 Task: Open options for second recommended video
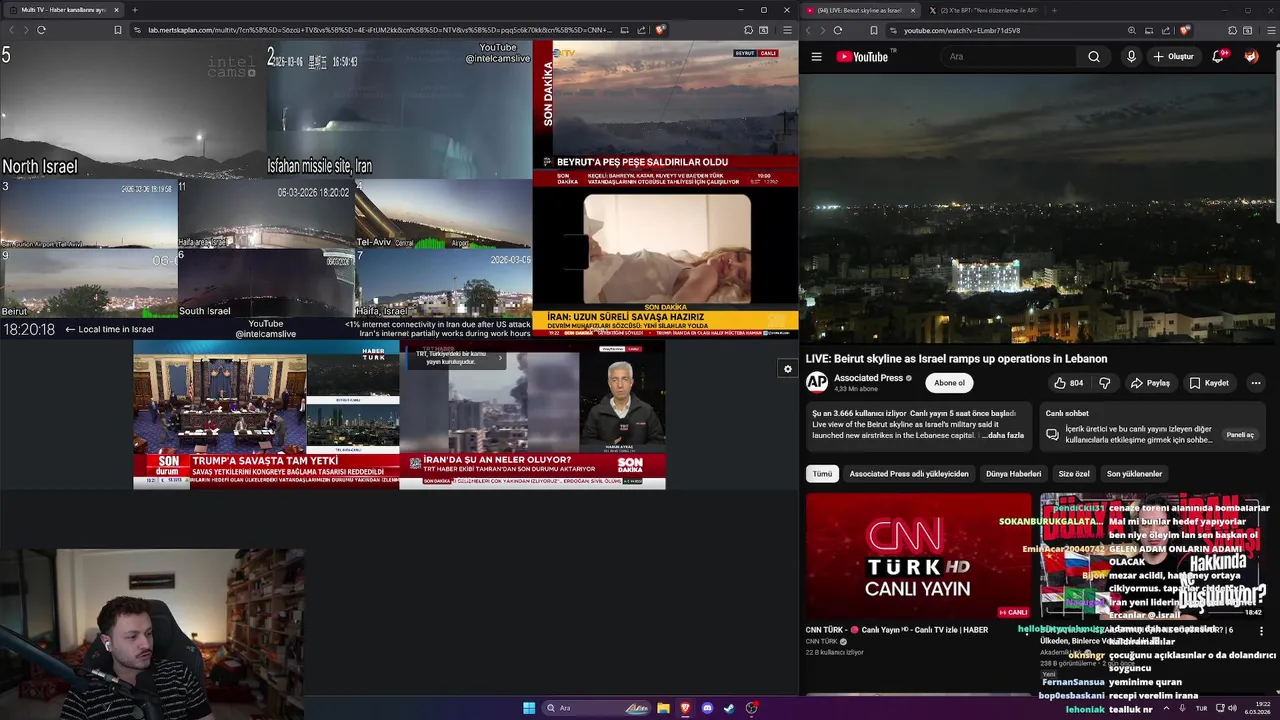coord(1261,631)
